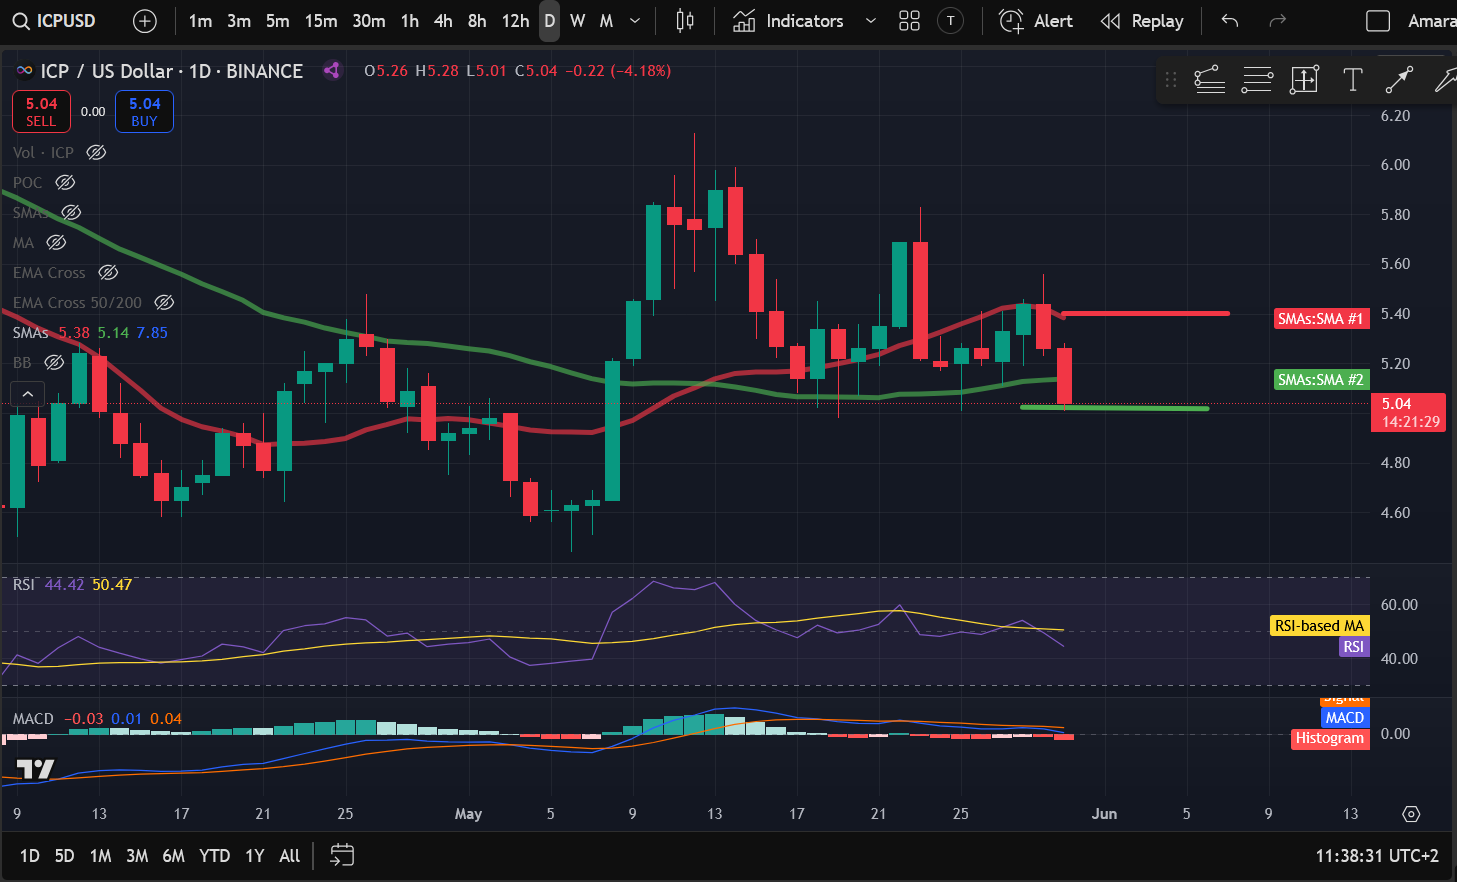This screenshot has width=1457, height=882.
Task: Open the candlestick chart style icon
Action: point(685,21)
